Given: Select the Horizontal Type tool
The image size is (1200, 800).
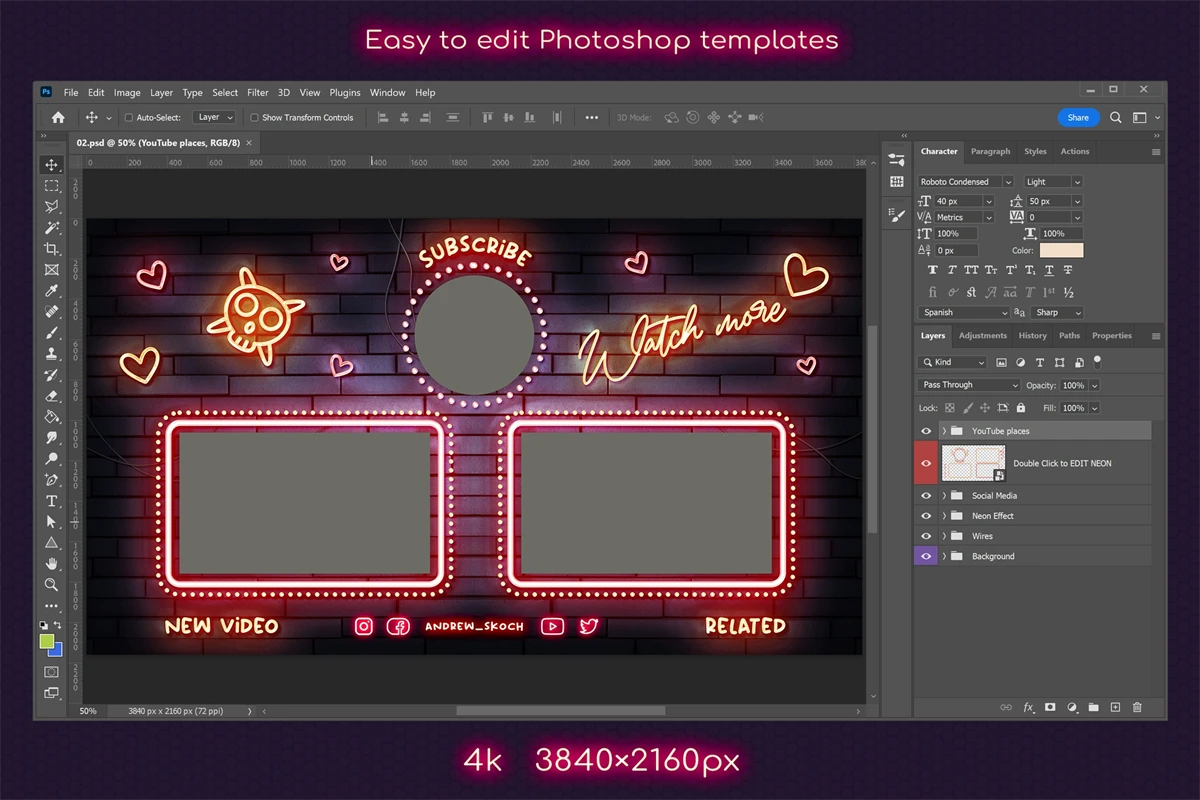Looking at the screenshot, I should 52,501.
